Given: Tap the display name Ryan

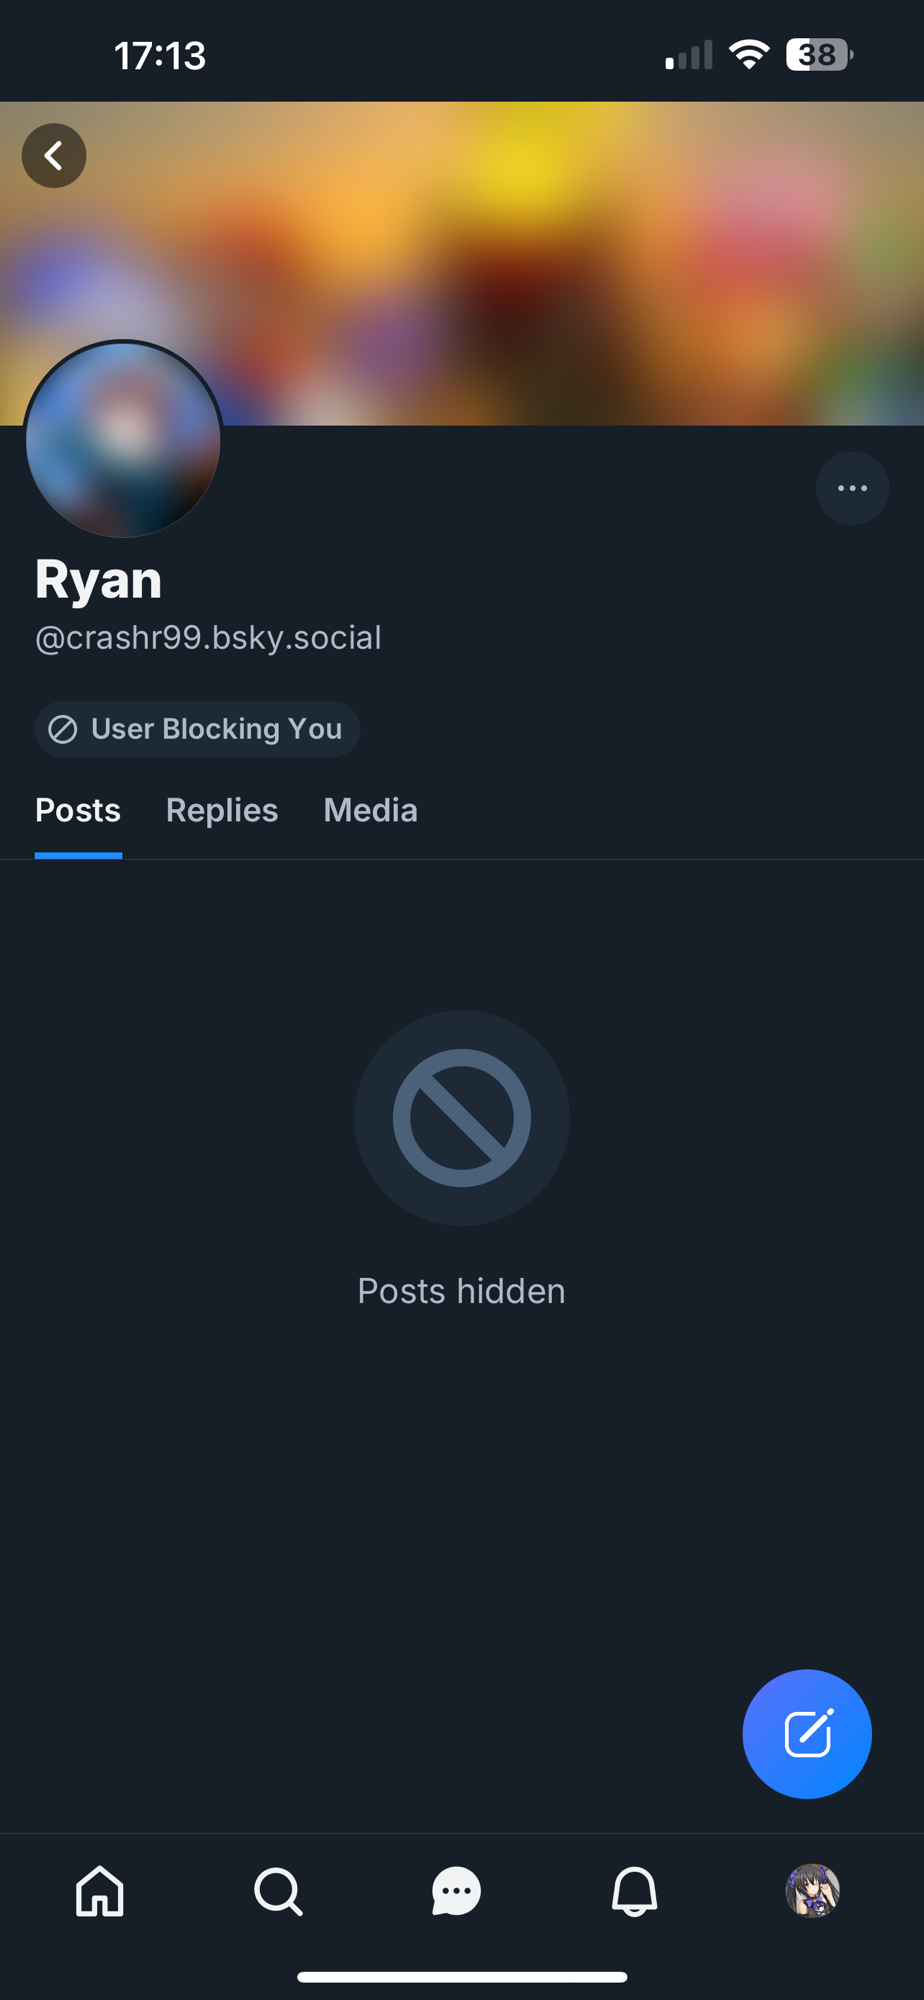Looking at the screenshot, I should pos(98,579).
